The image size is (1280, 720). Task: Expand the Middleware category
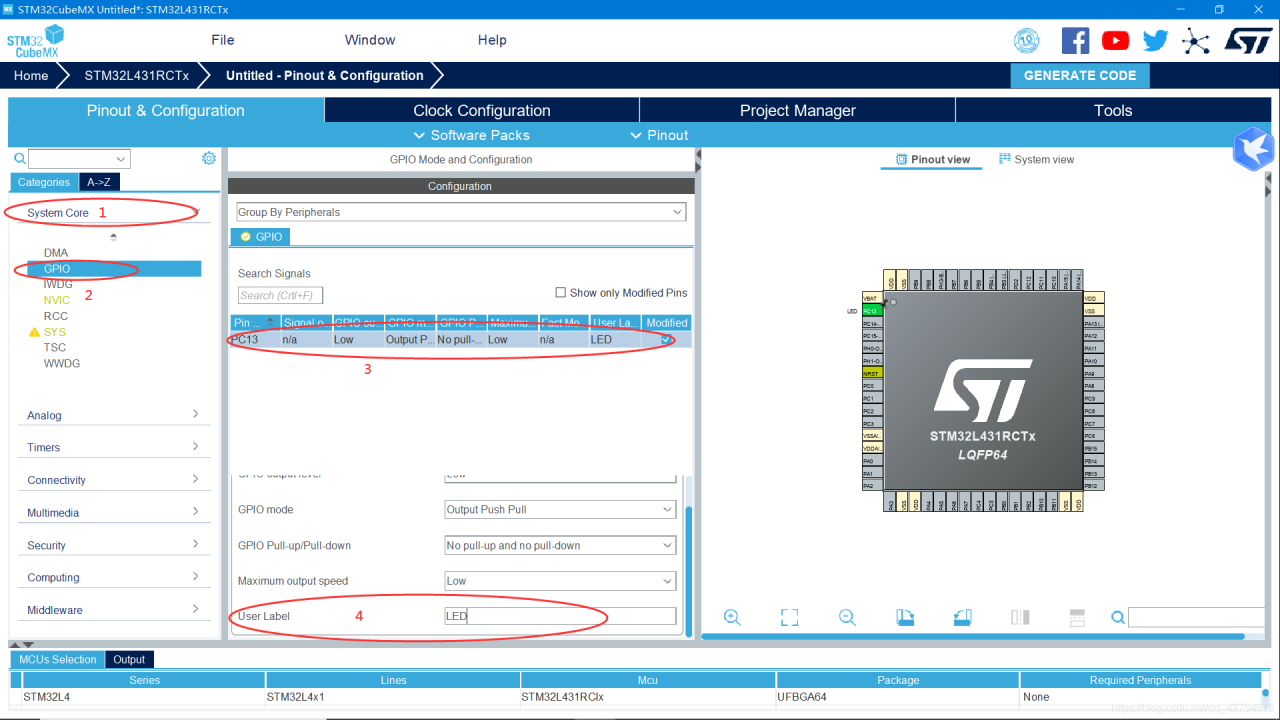pos(114,610)
